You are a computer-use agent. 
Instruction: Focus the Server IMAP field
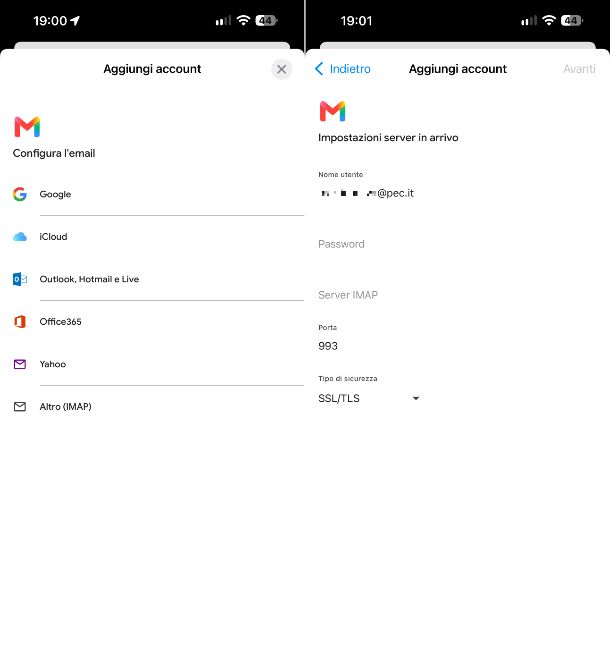click(x=458, y=295)
